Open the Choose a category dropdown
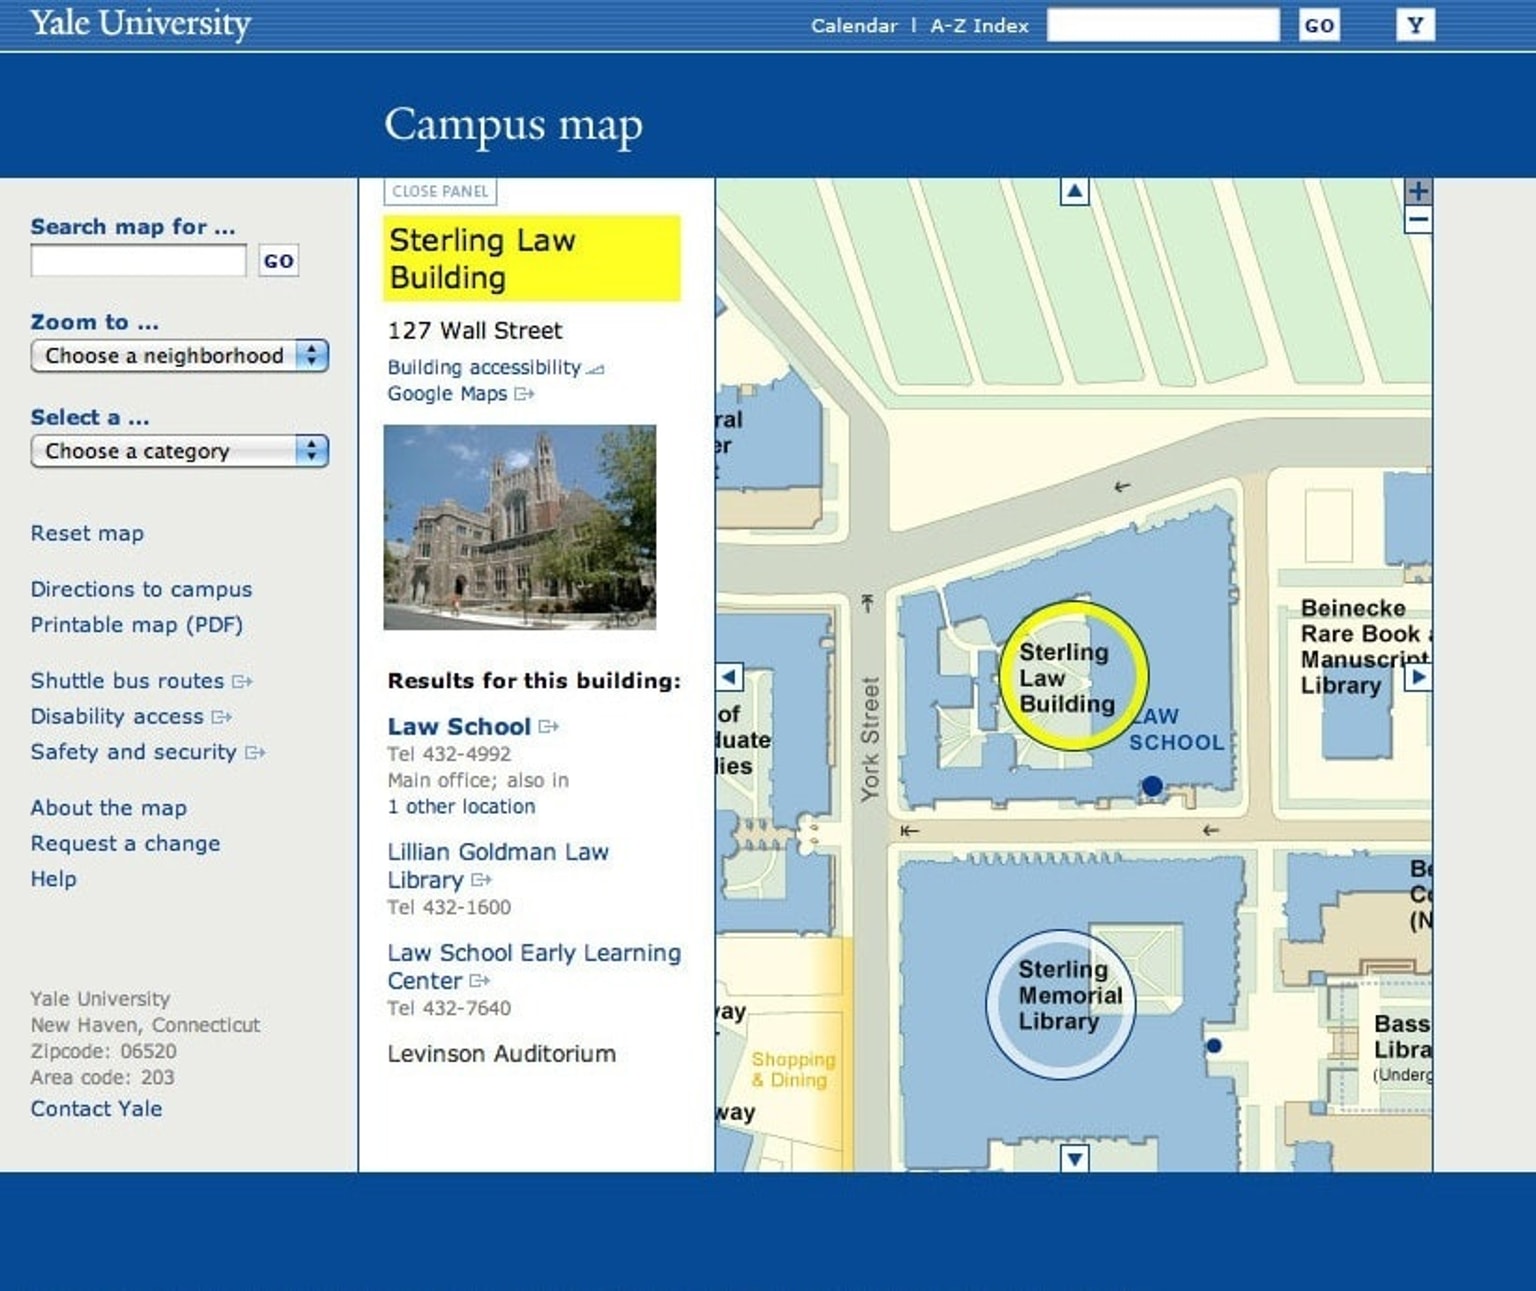Screen dimensions: 1536x1291 (180, 451)
